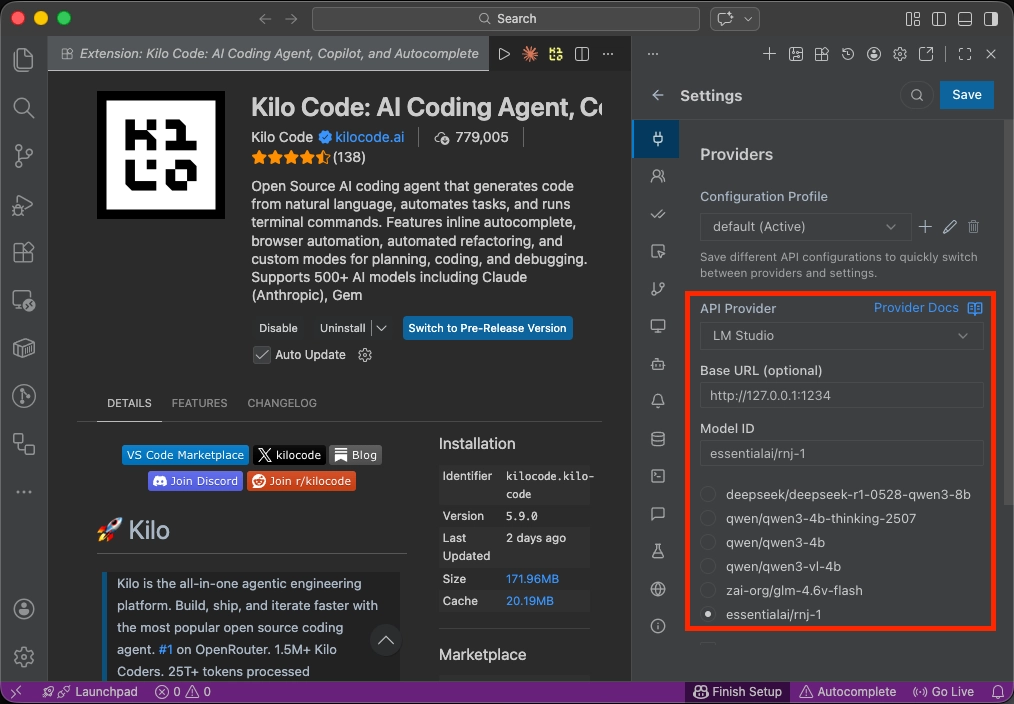The width and height of the screenshot is (1014, 704).
Task: Click into Model ID field
Action: tap(841, 454)
